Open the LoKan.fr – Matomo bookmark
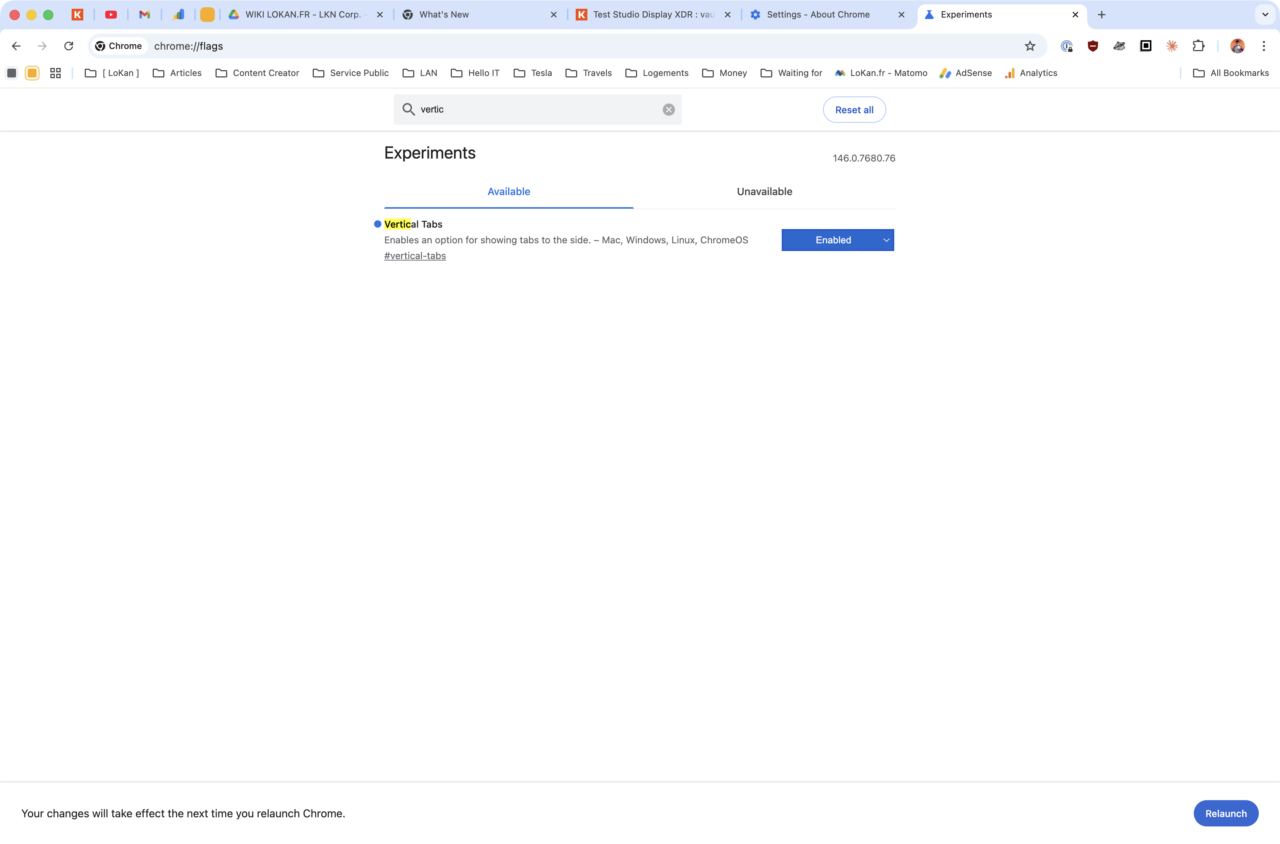The width and height of the screenshot is (1280, 844). pyautogui.click(x=880, y=72)
